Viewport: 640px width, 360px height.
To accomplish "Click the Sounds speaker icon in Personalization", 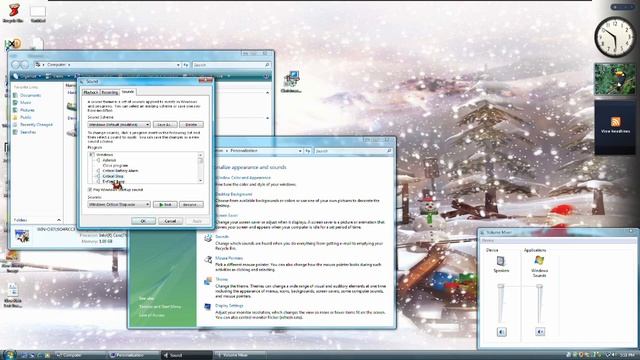I will coord(208,238).
